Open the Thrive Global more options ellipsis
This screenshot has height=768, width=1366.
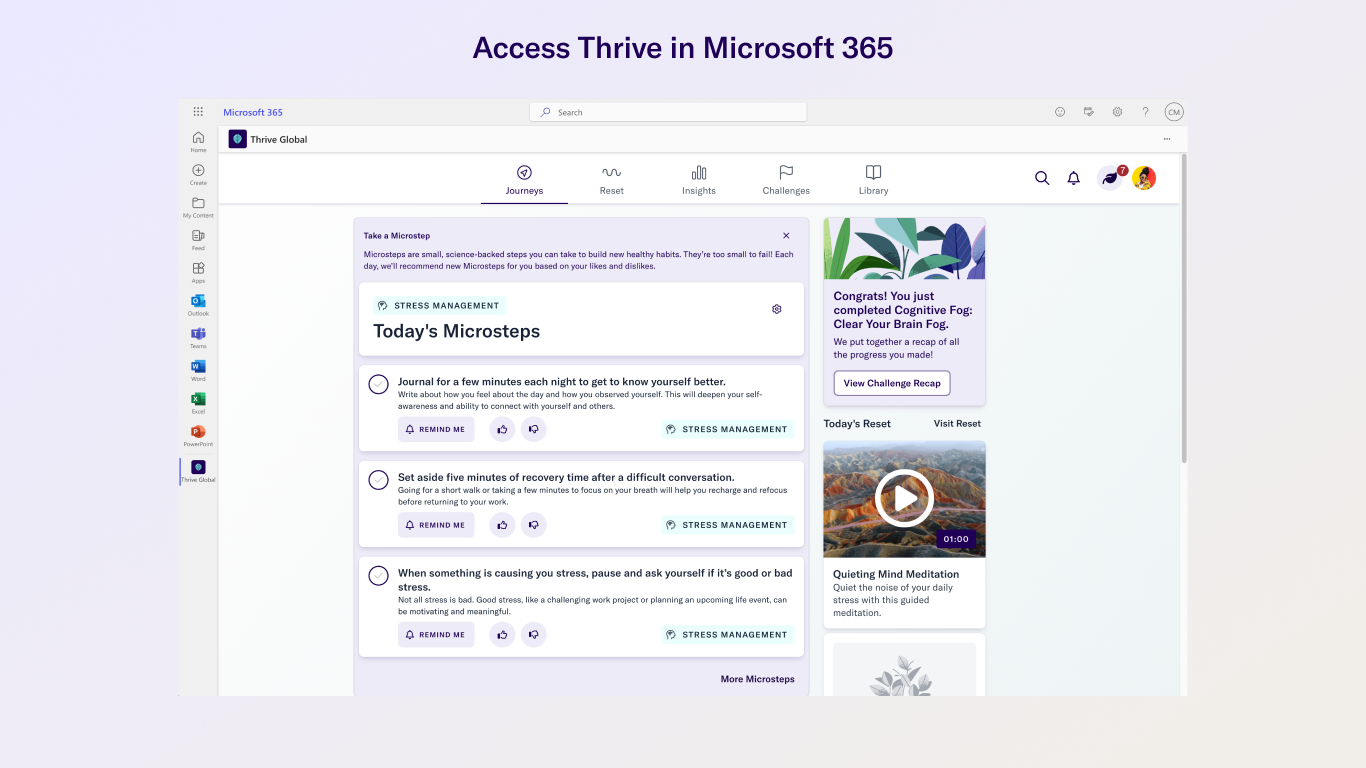click(1166, 139)
